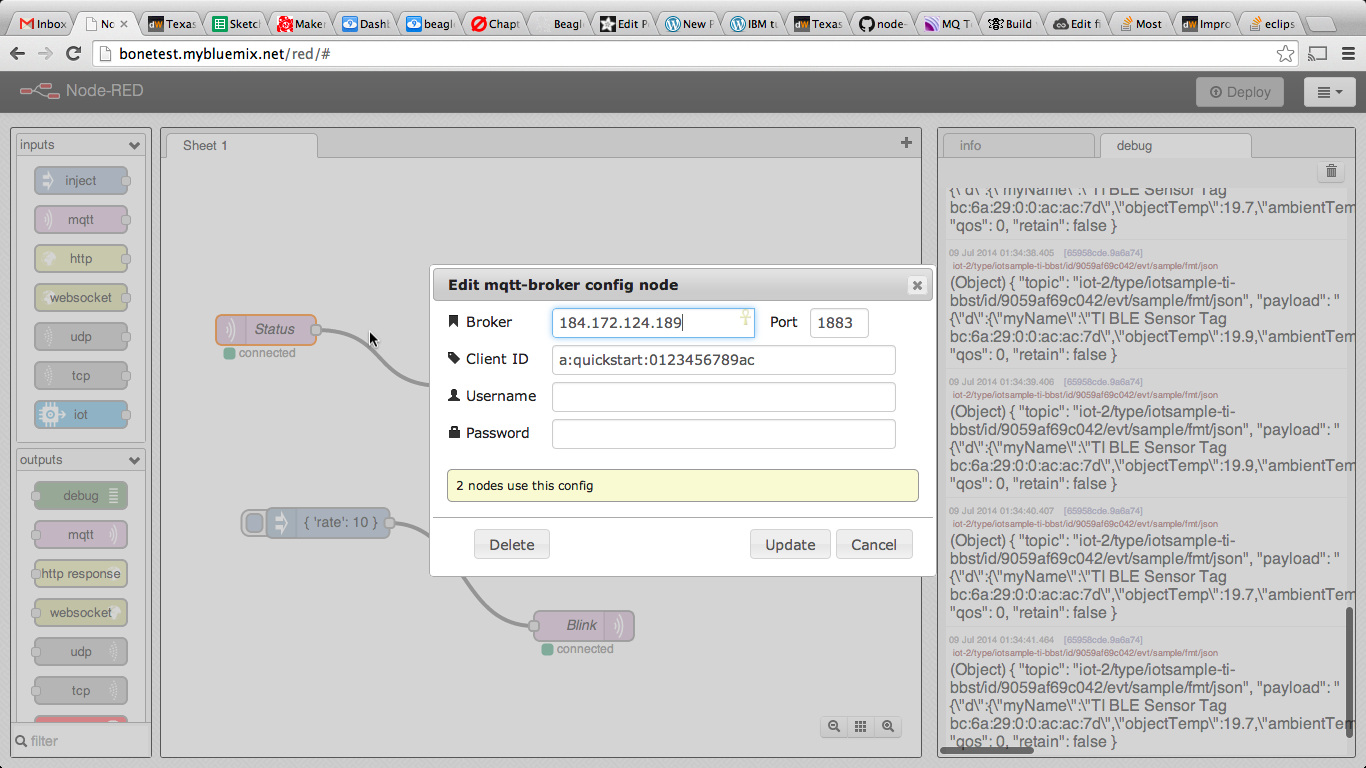Switch to the info tab
Screen dimensions: 1366x768
tap(1017, 145)
